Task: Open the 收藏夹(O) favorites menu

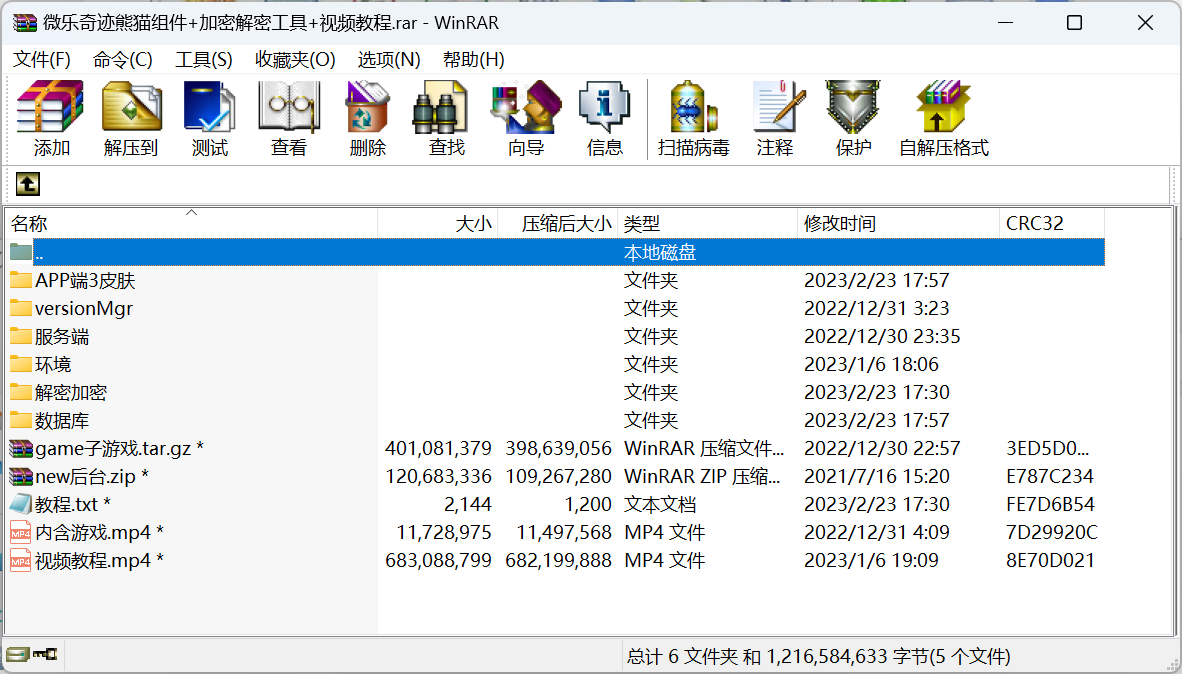Action: click(295, 59)
